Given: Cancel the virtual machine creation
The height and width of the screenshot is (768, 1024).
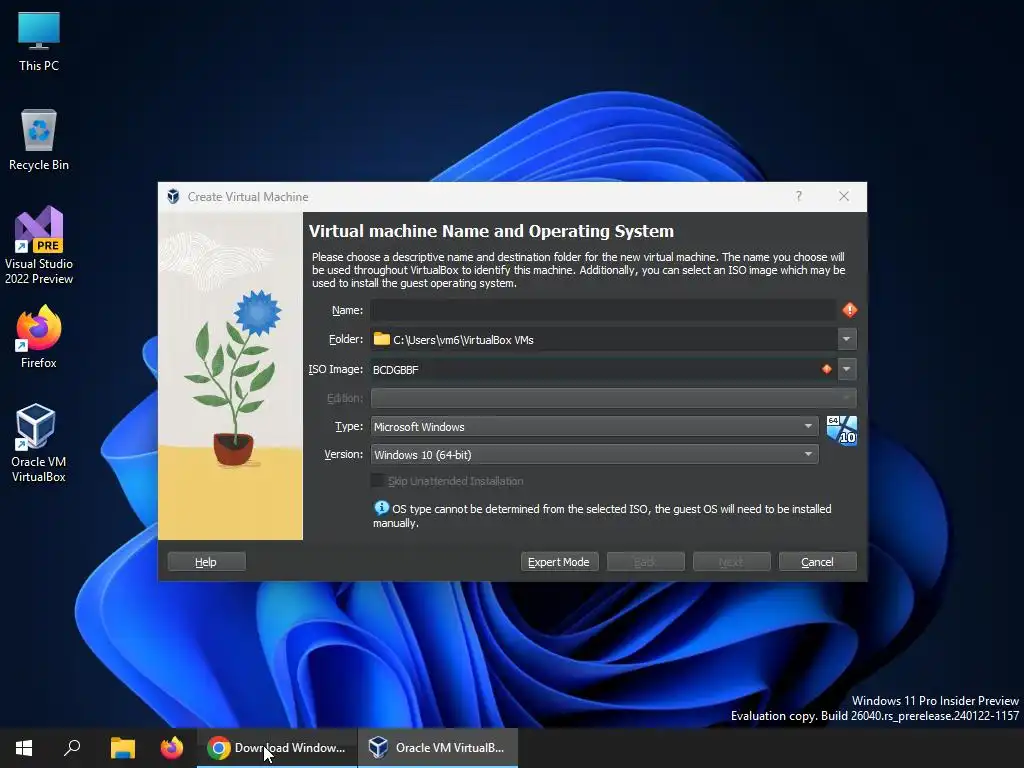Looking at the screenshot, I should point(818,562).
